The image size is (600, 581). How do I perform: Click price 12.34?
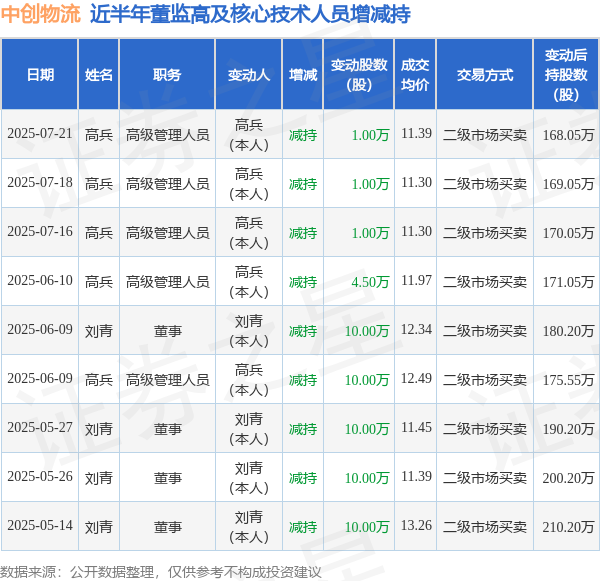coord(416,330)
